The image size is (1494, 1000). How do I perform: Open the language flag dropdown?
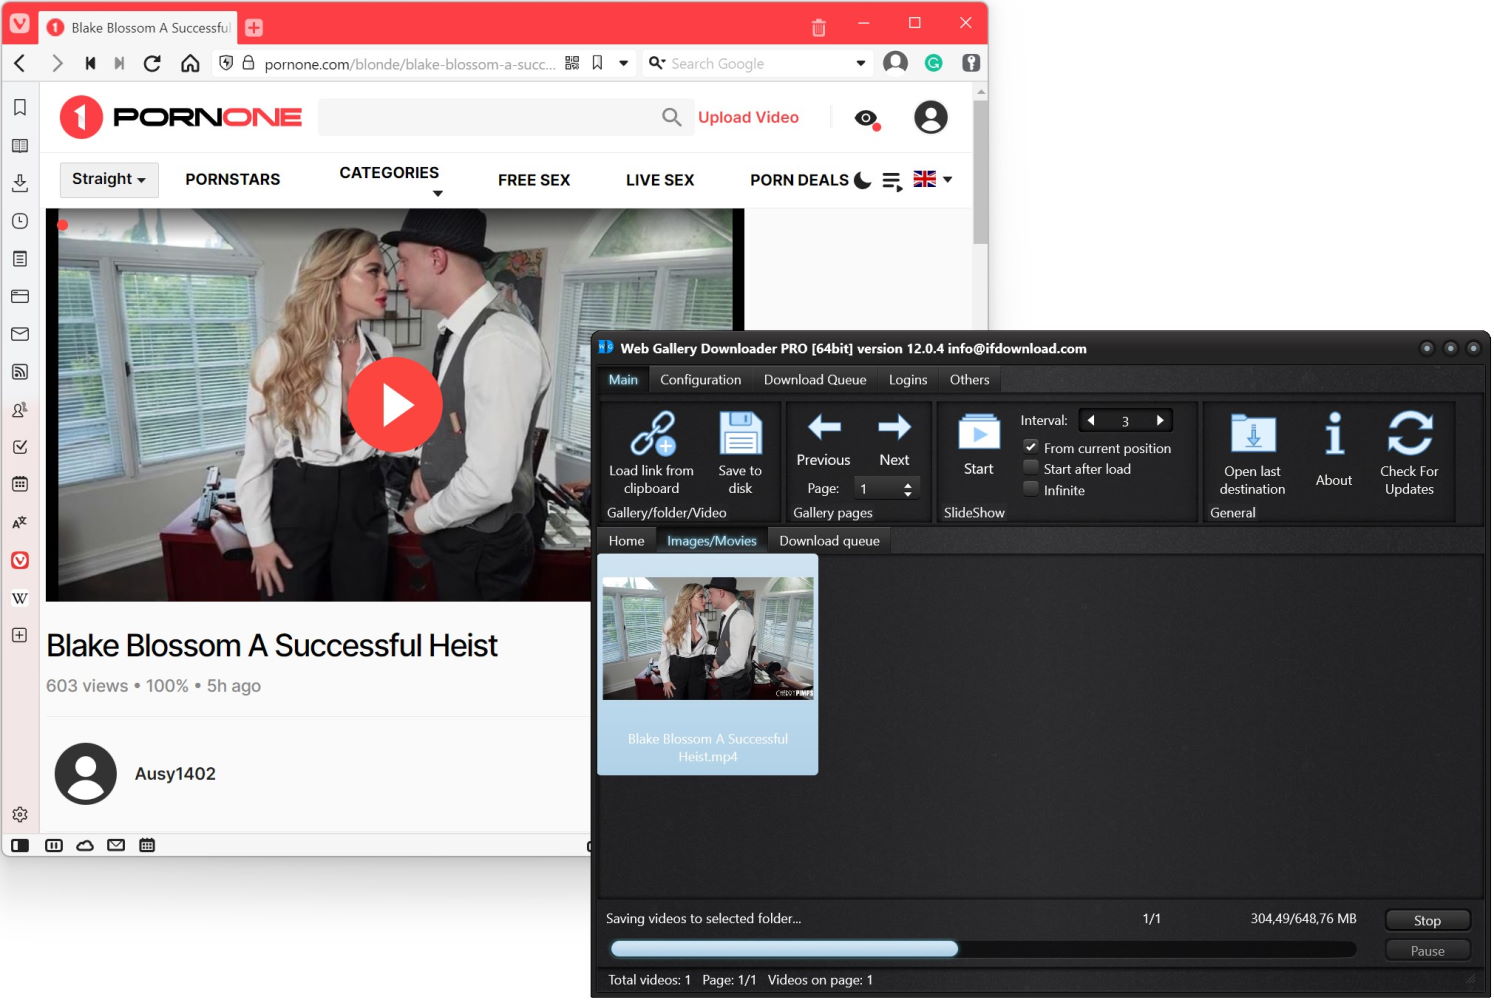933,179
